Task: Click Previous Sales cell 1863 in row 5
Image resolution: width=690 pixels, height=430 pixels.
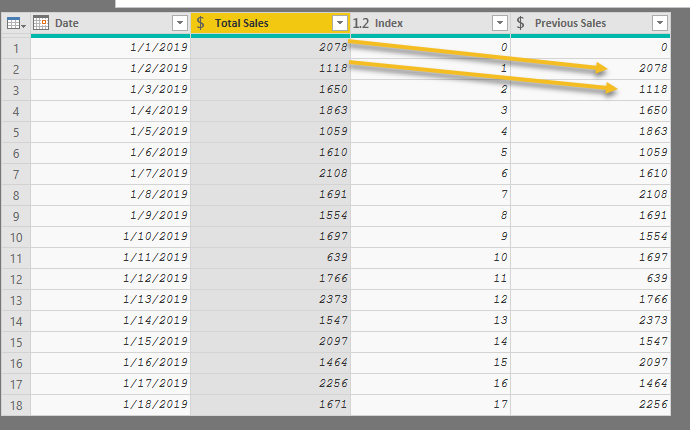Action: (591, 132)
